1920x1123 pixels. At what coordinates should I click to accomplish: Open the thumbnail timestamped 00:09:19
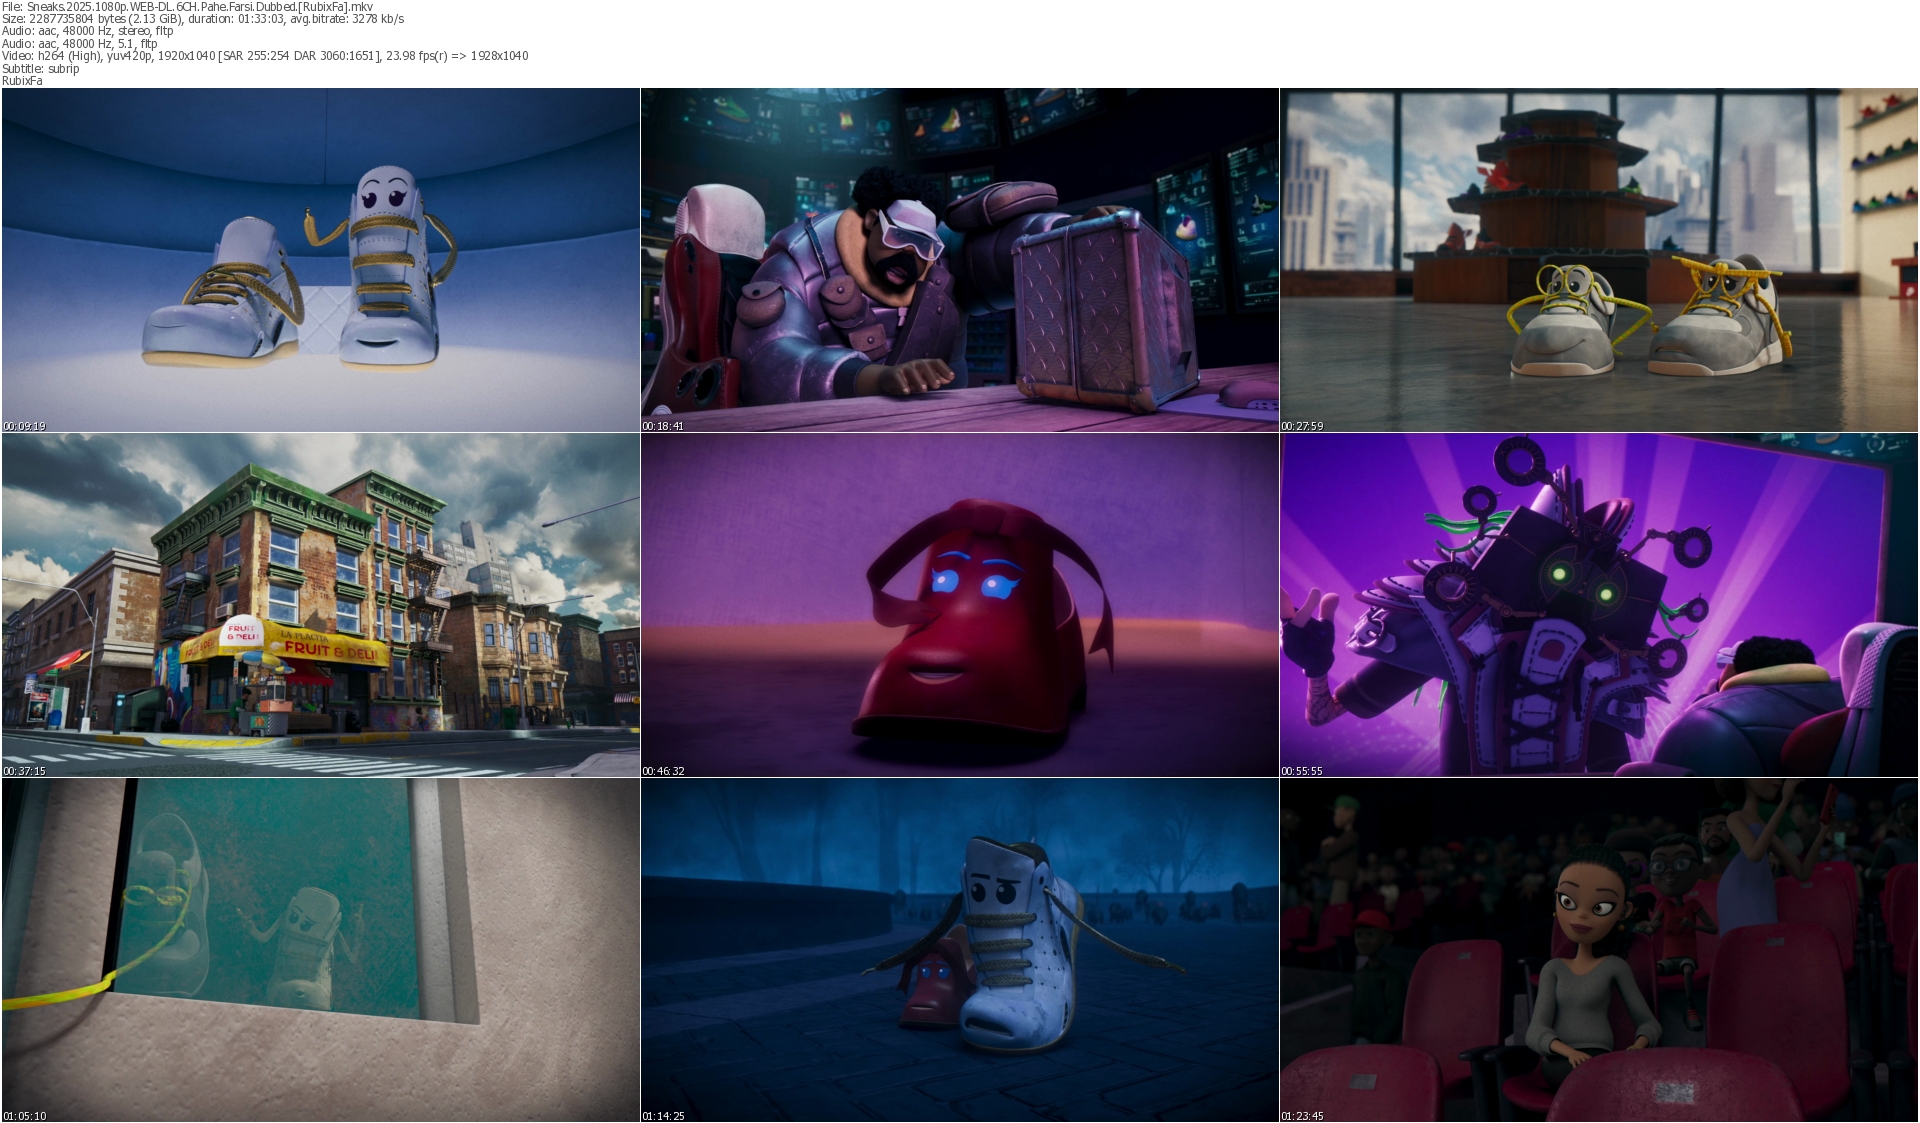coord(321,260)
